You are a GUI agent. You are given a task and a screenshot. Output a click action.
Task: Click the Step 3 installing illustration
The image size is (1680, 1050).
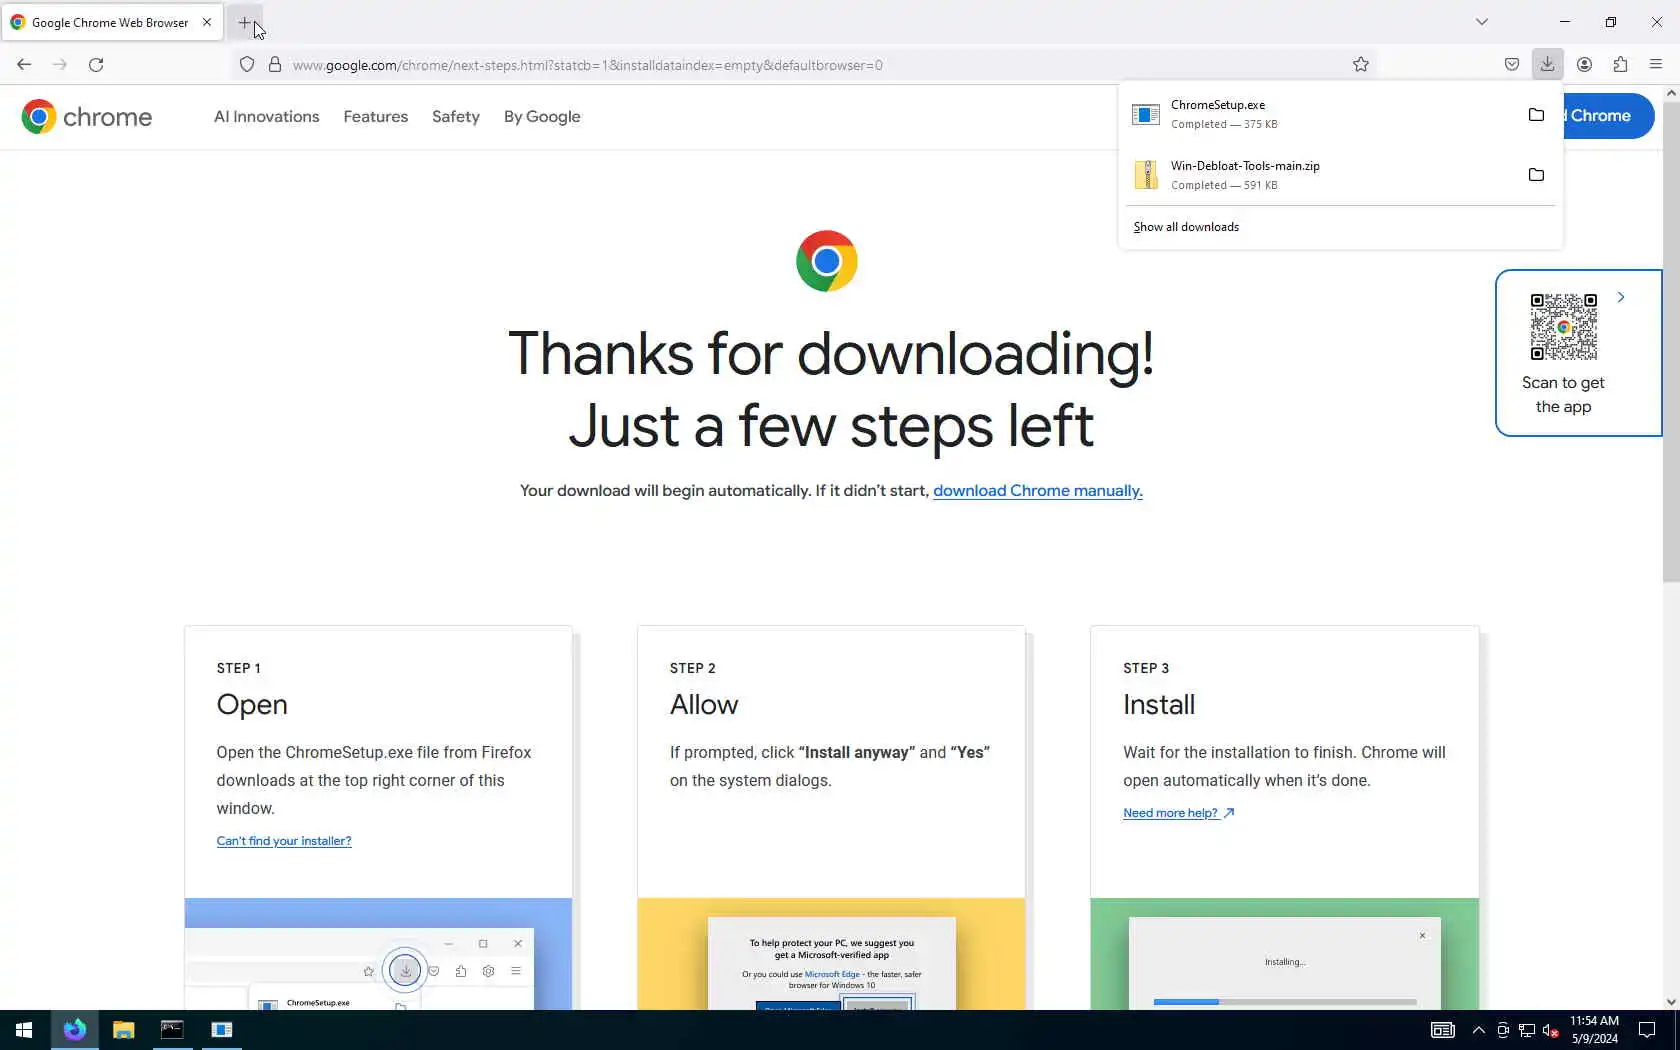(x=1284, y=954)
